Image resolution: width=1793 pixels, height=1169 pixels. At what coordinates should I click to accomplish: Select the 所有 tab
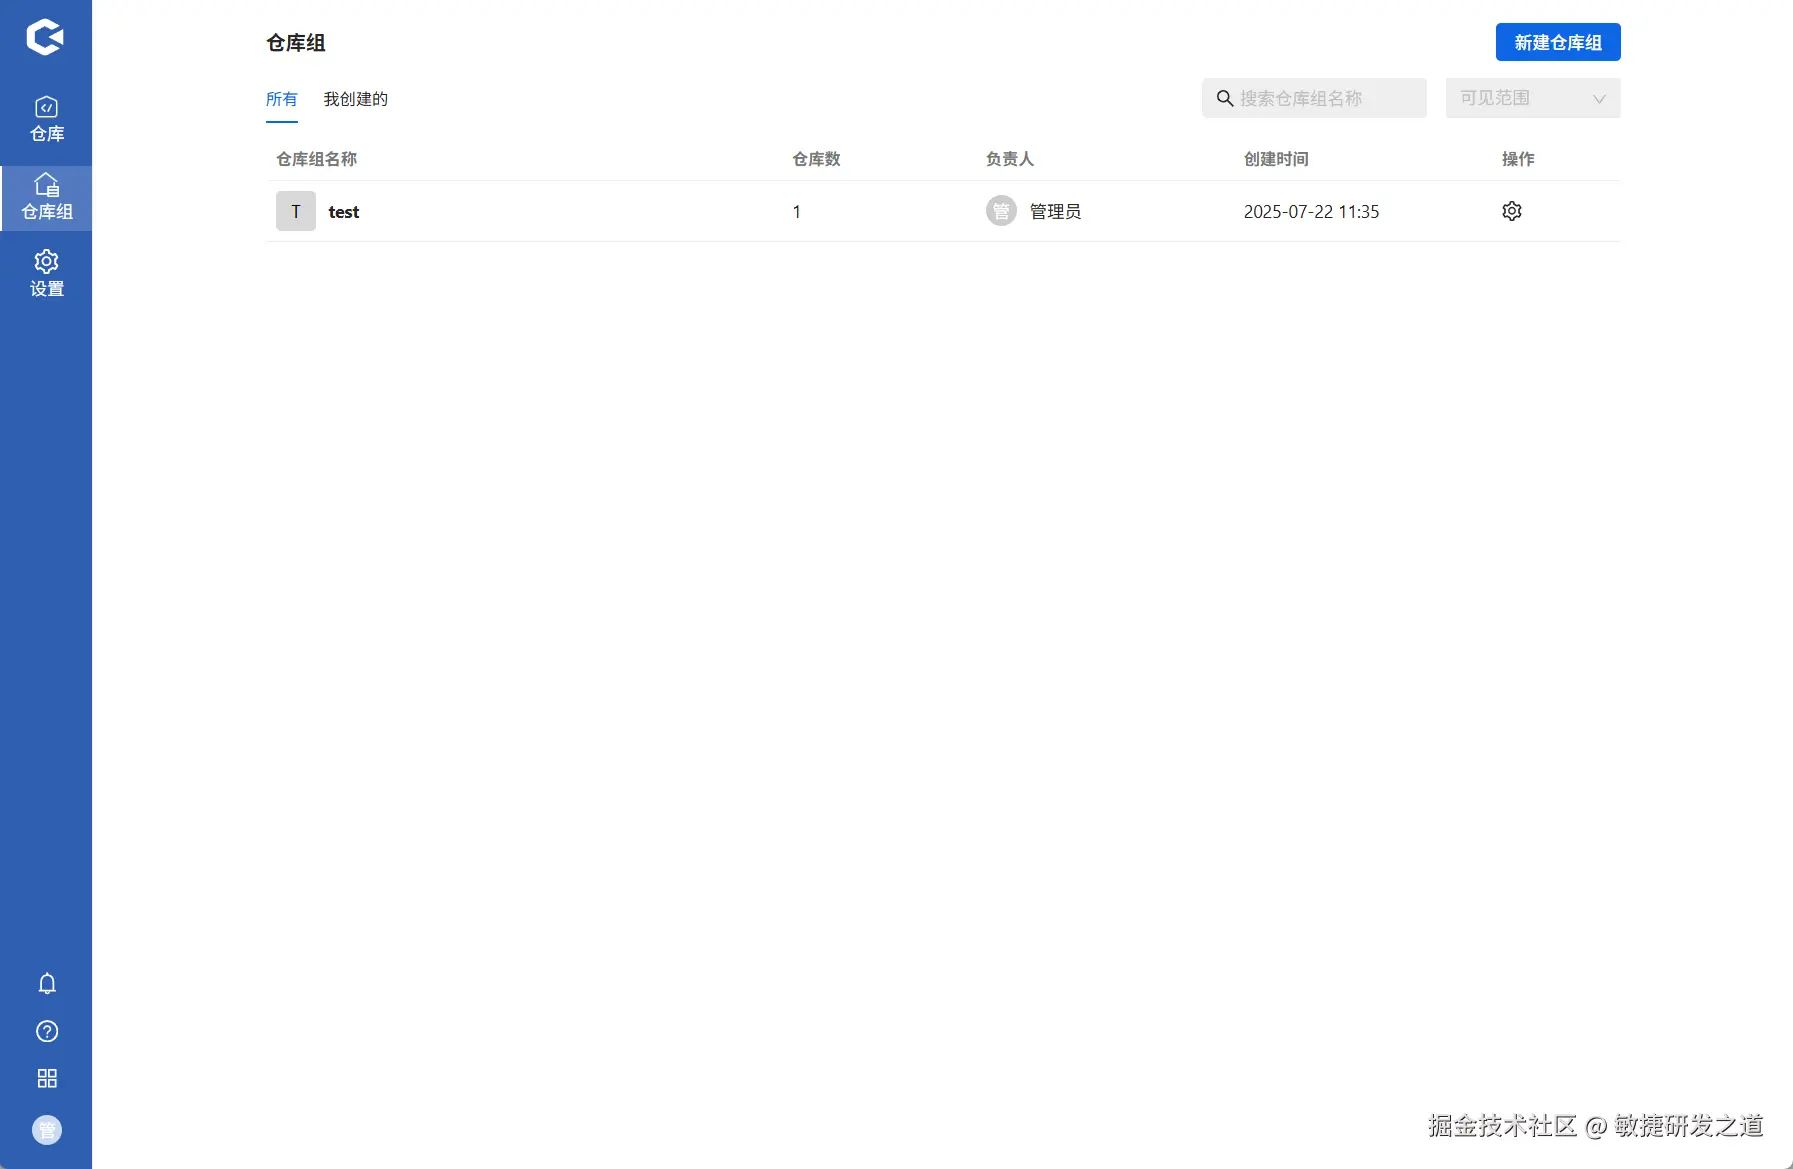281,99
